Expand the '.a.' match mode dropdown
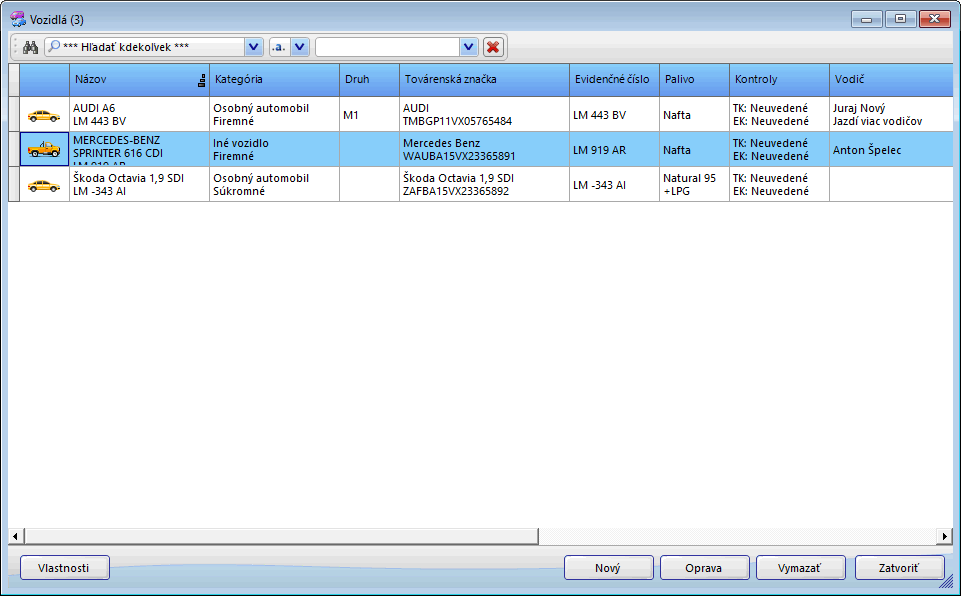This screenshot has height=596, width=961. click(300, 47)
